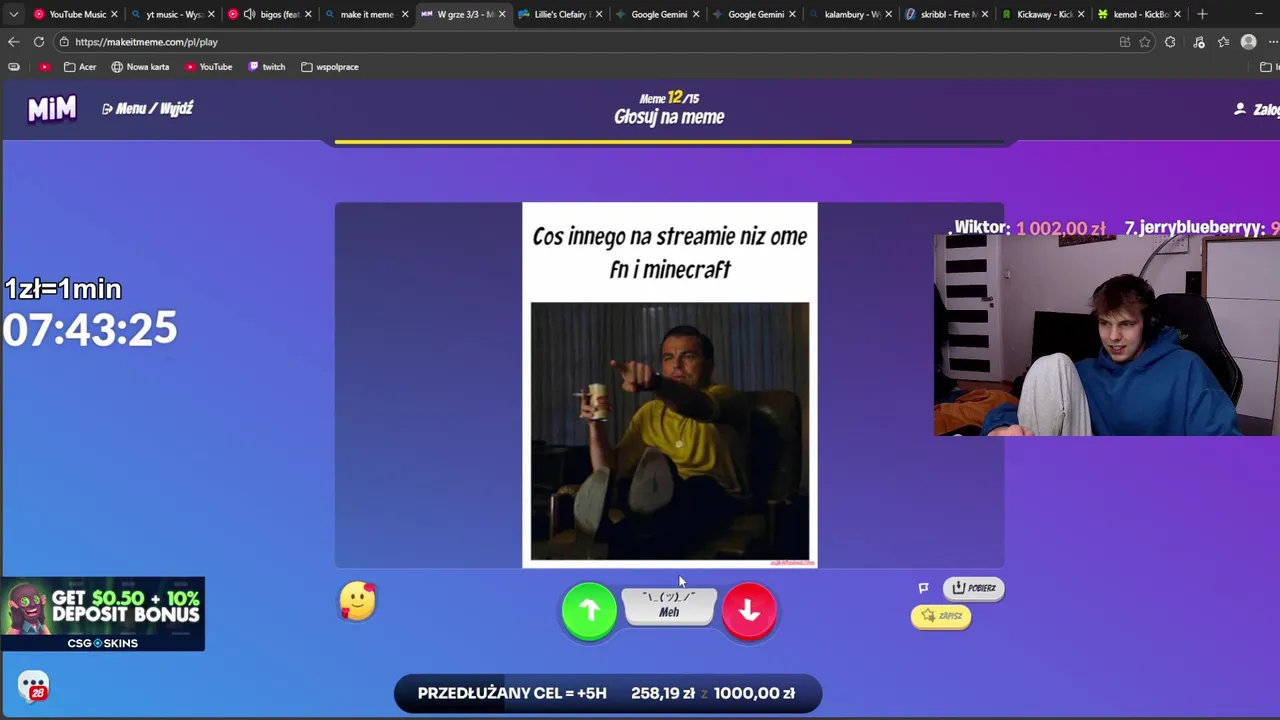This screenshot has height=720, width=1280.
Task: Open Menu / Wyjdź
Action: tap(147, 108)
